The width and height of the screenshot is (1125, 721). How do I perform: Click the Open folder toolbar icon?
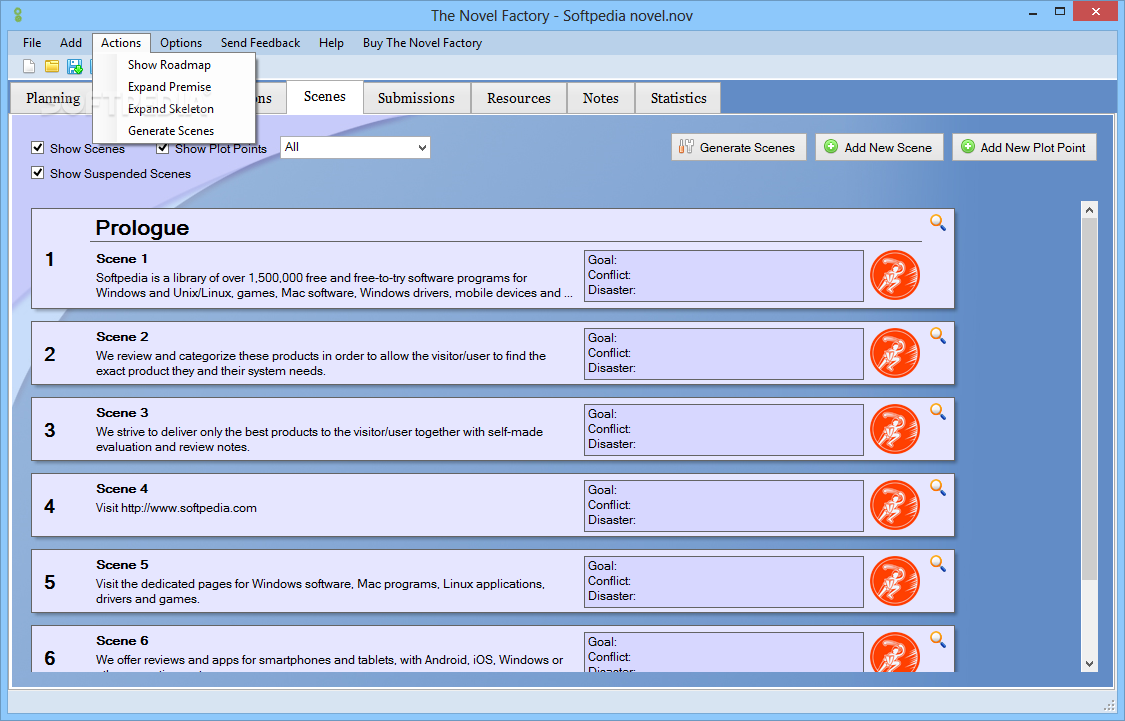tap(52, 67)
